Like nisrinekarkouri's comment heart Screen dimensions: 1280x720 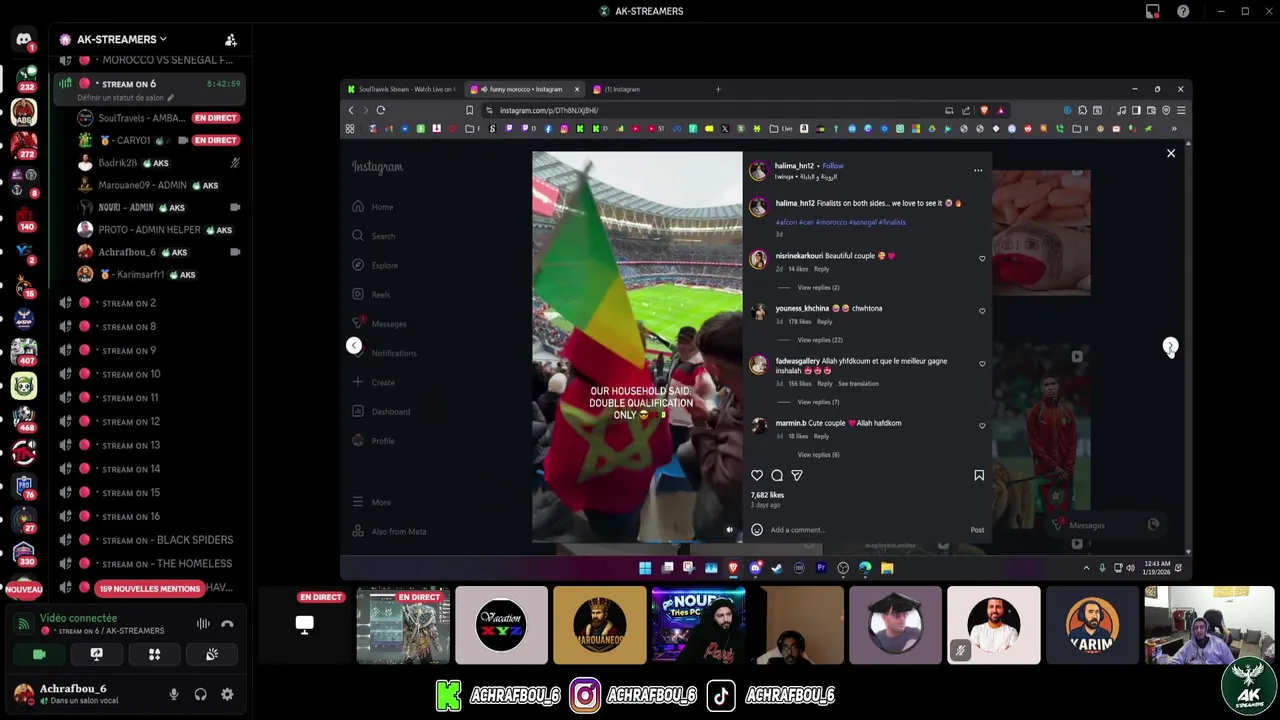tap(982, 259)
